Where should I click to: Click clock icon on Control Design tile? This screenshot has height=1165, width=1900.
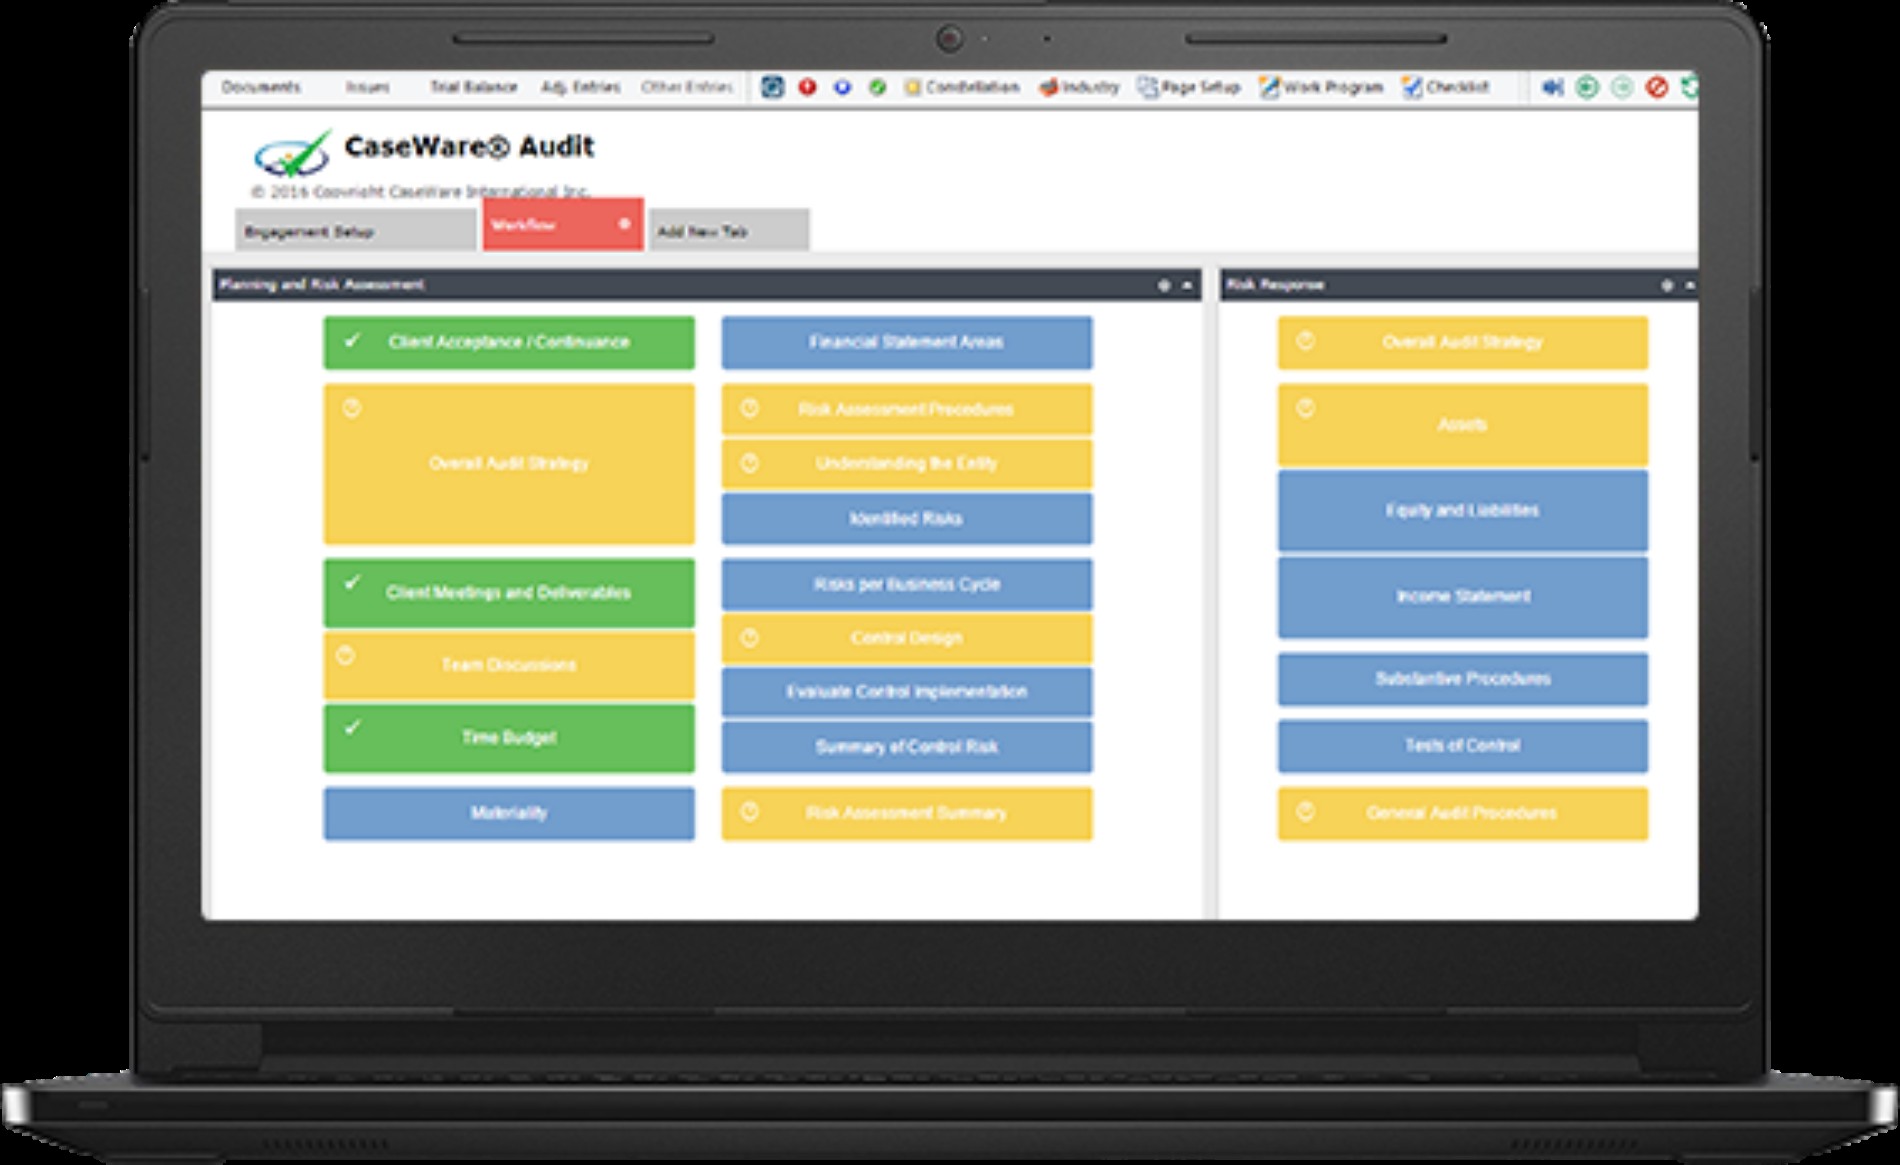(750, 637)
